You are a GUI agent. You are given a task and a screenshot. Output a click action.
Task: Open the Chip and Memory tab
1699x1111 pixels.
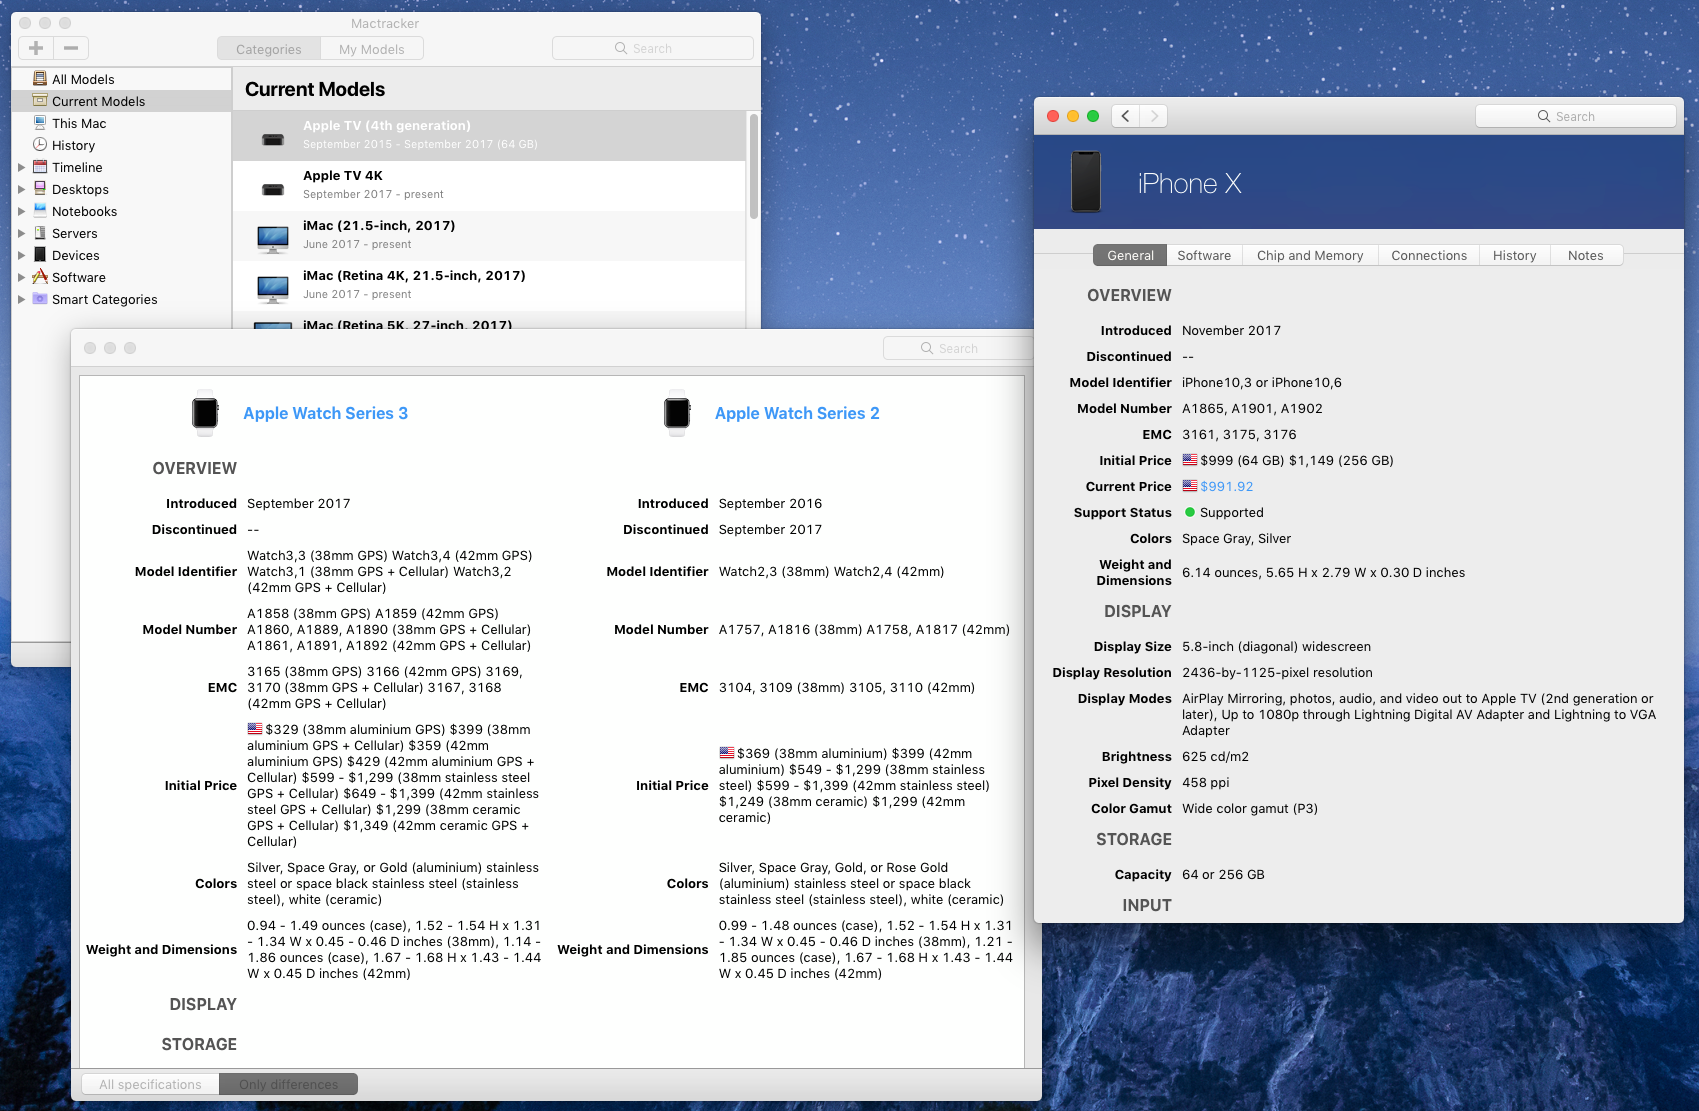1310,255
